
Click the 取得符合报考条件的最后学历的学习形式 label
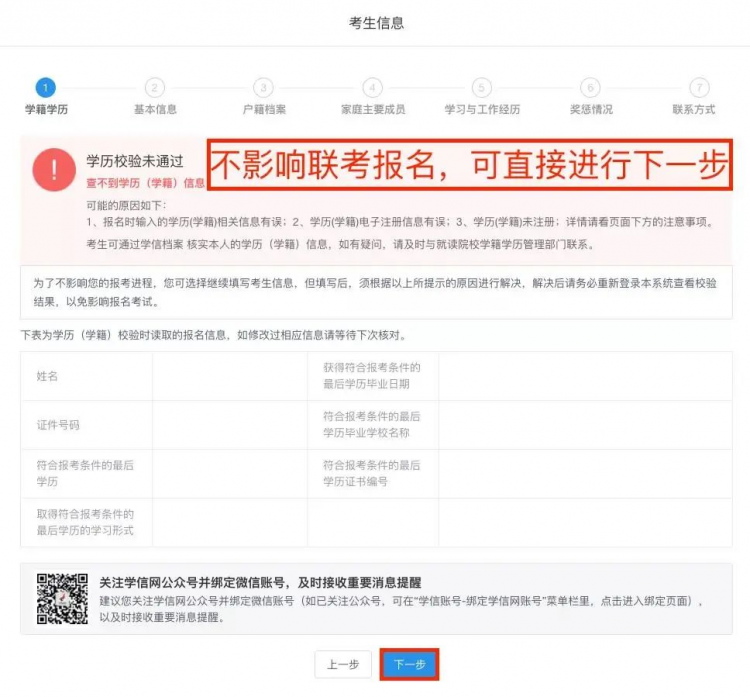click(85, 522)
